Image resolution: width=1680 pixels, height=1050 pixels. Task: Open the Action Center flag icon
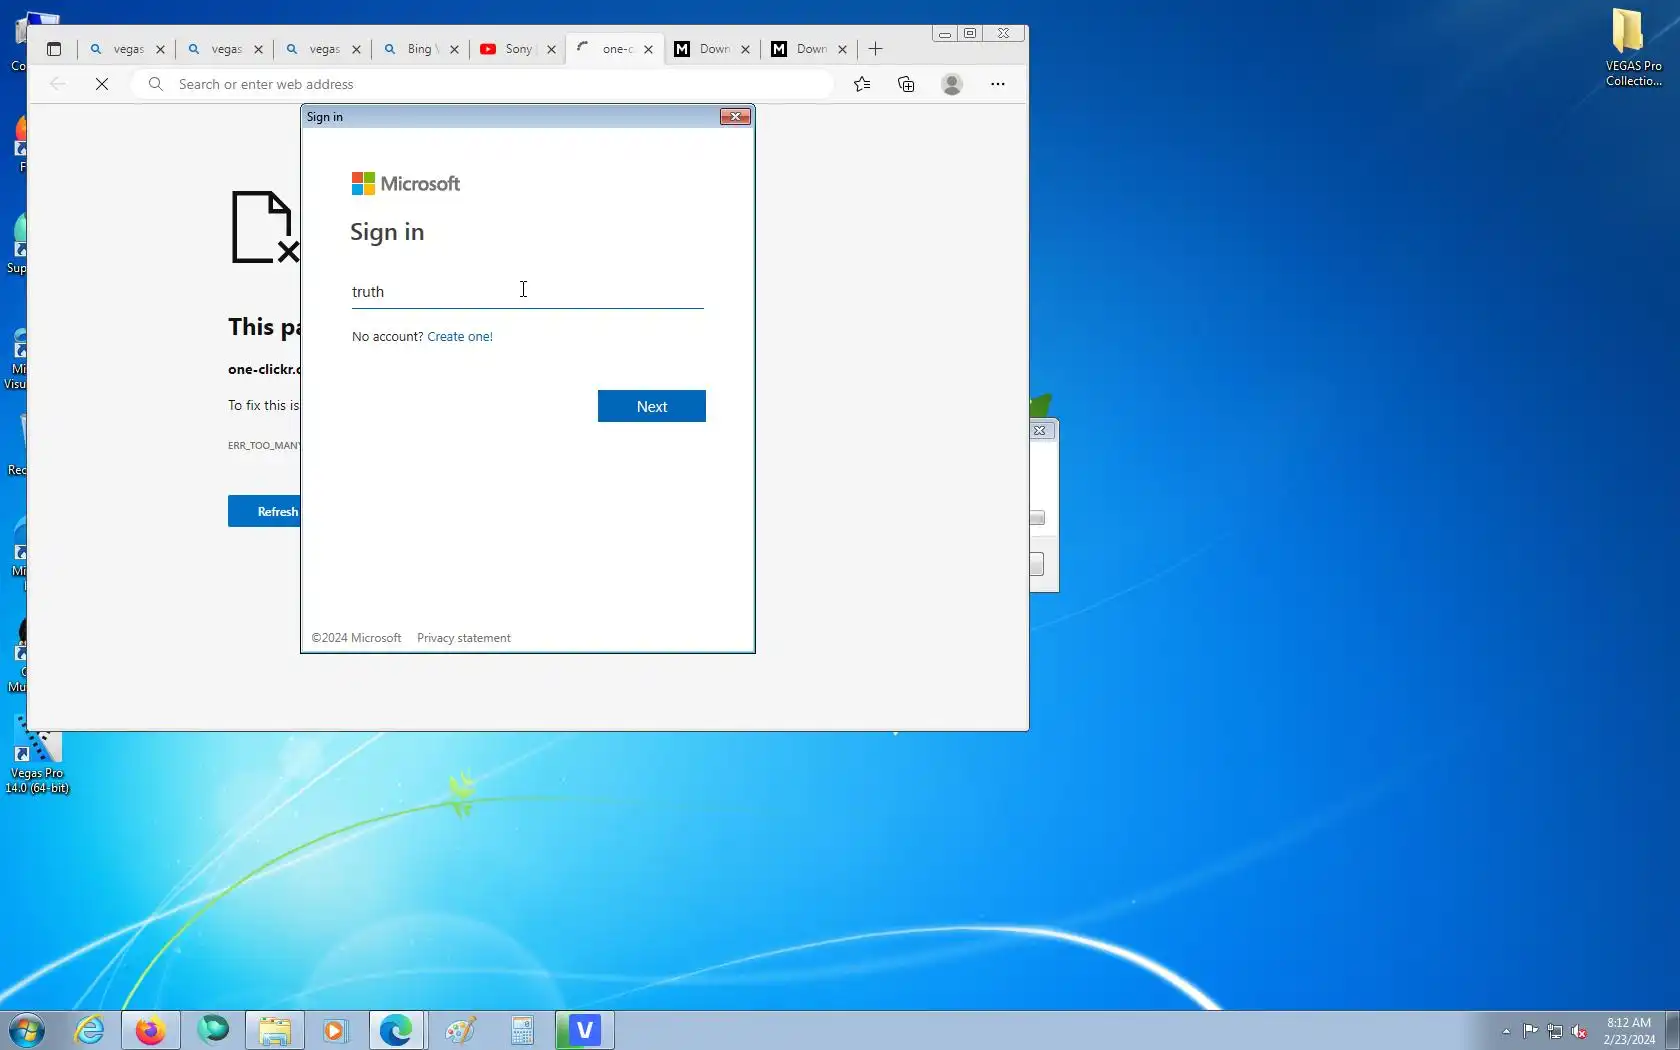1531,1031
